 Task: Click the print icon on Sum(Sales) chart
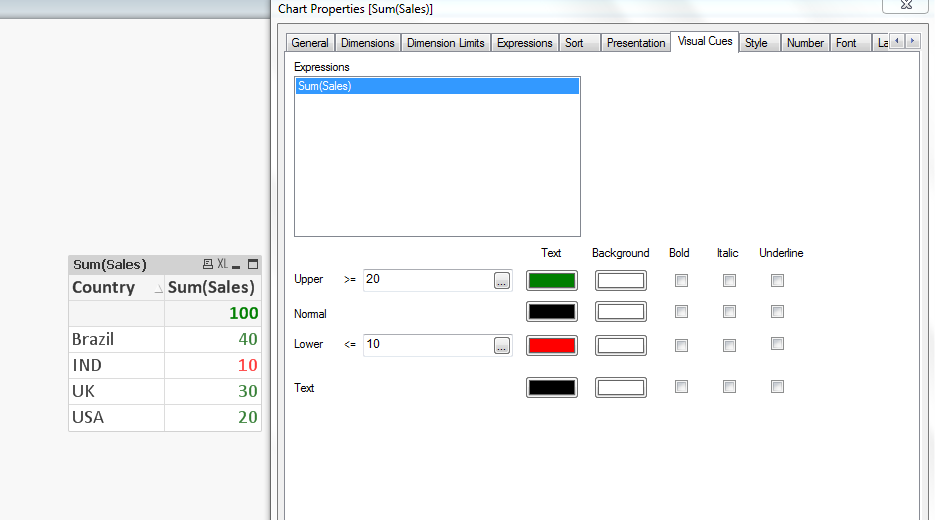click(208, 264)
